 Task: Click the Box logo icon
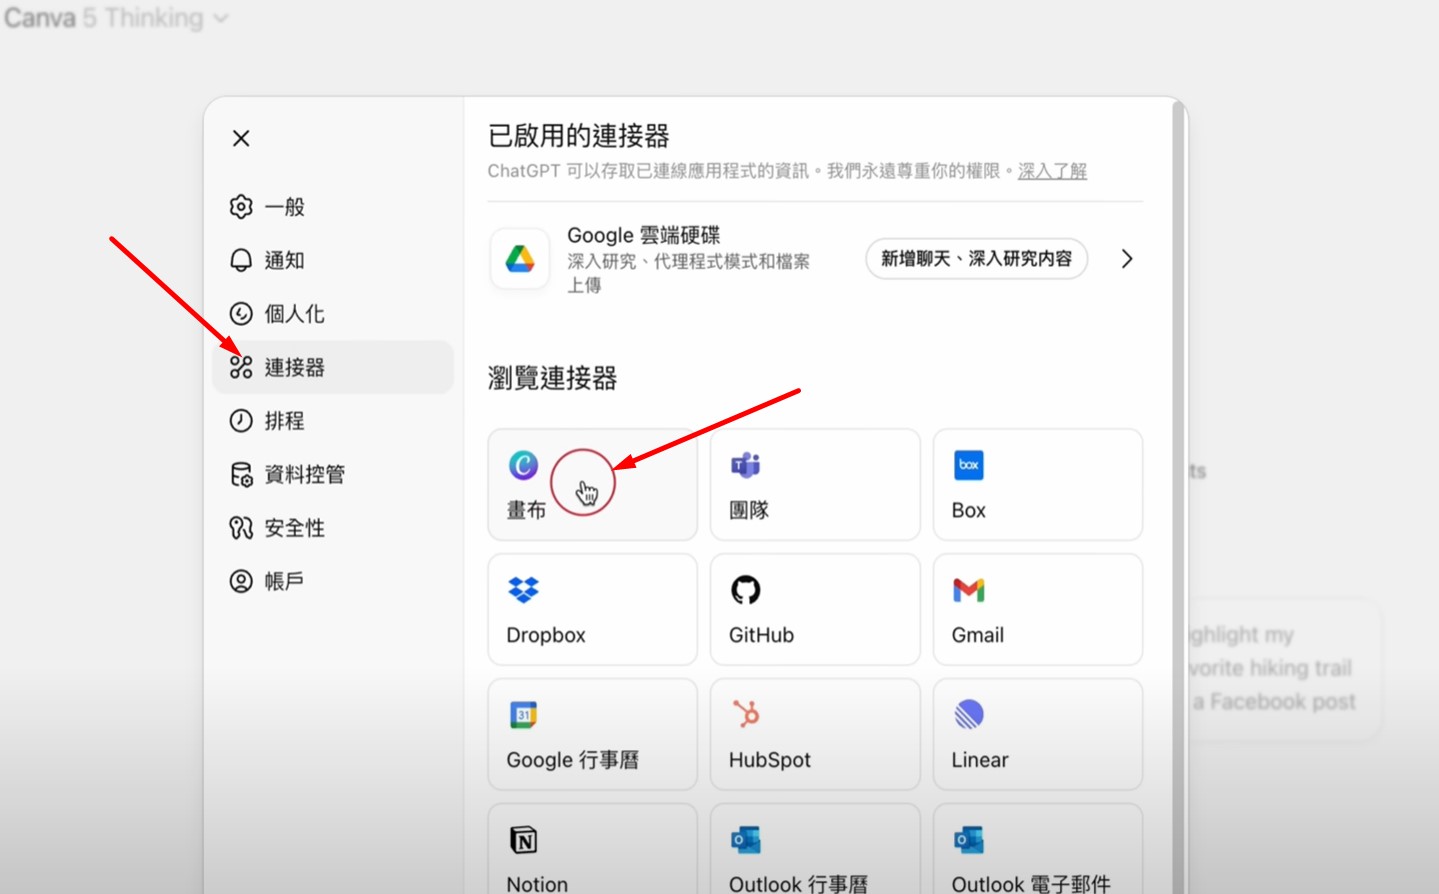coord(969,465)
